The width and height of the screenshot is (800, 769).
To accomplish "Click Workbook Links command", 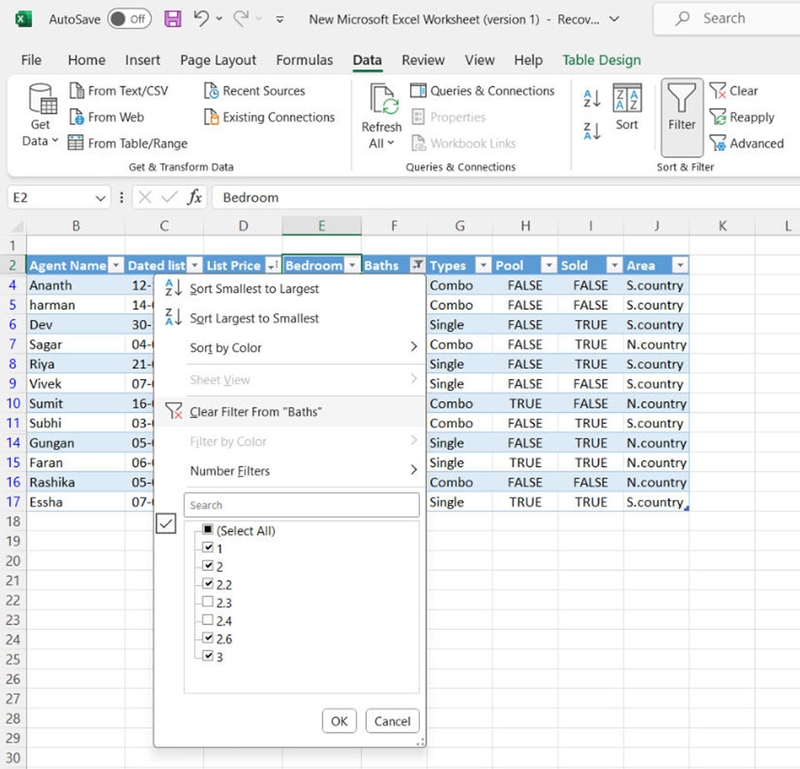I will click(x=464, y=143).
